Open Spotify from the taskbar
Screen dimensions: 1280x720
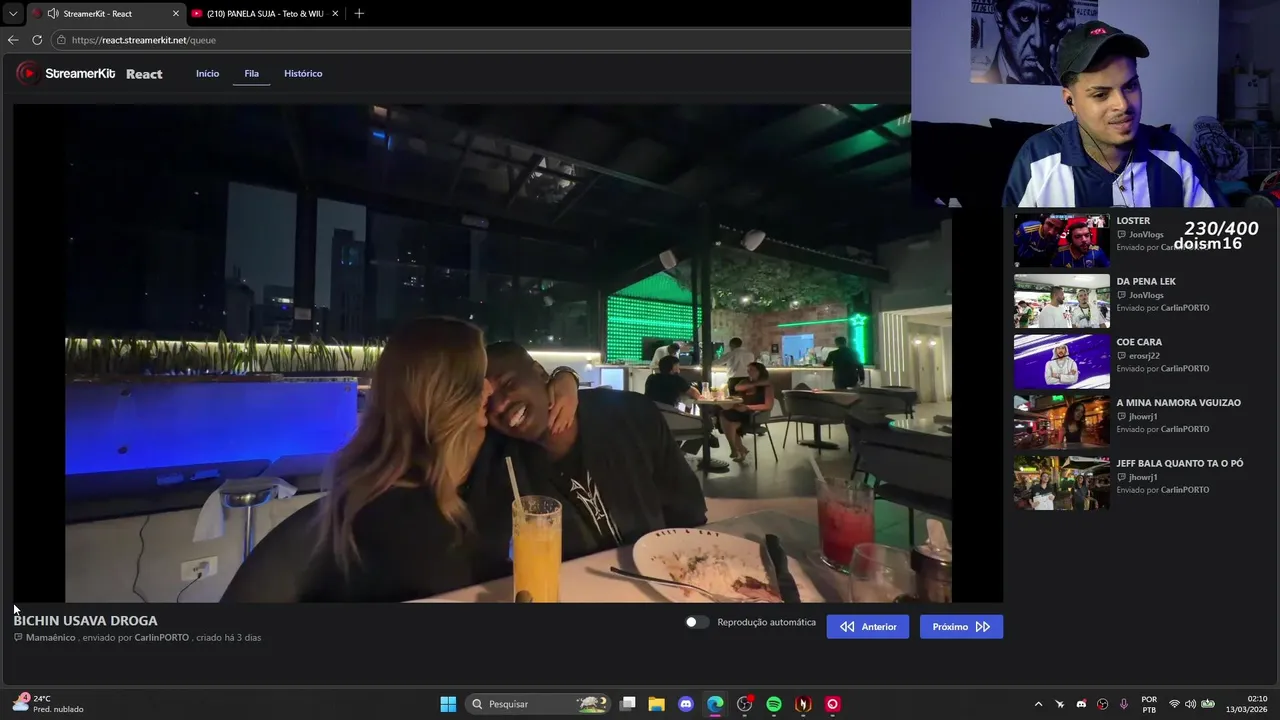coord(774,704)
